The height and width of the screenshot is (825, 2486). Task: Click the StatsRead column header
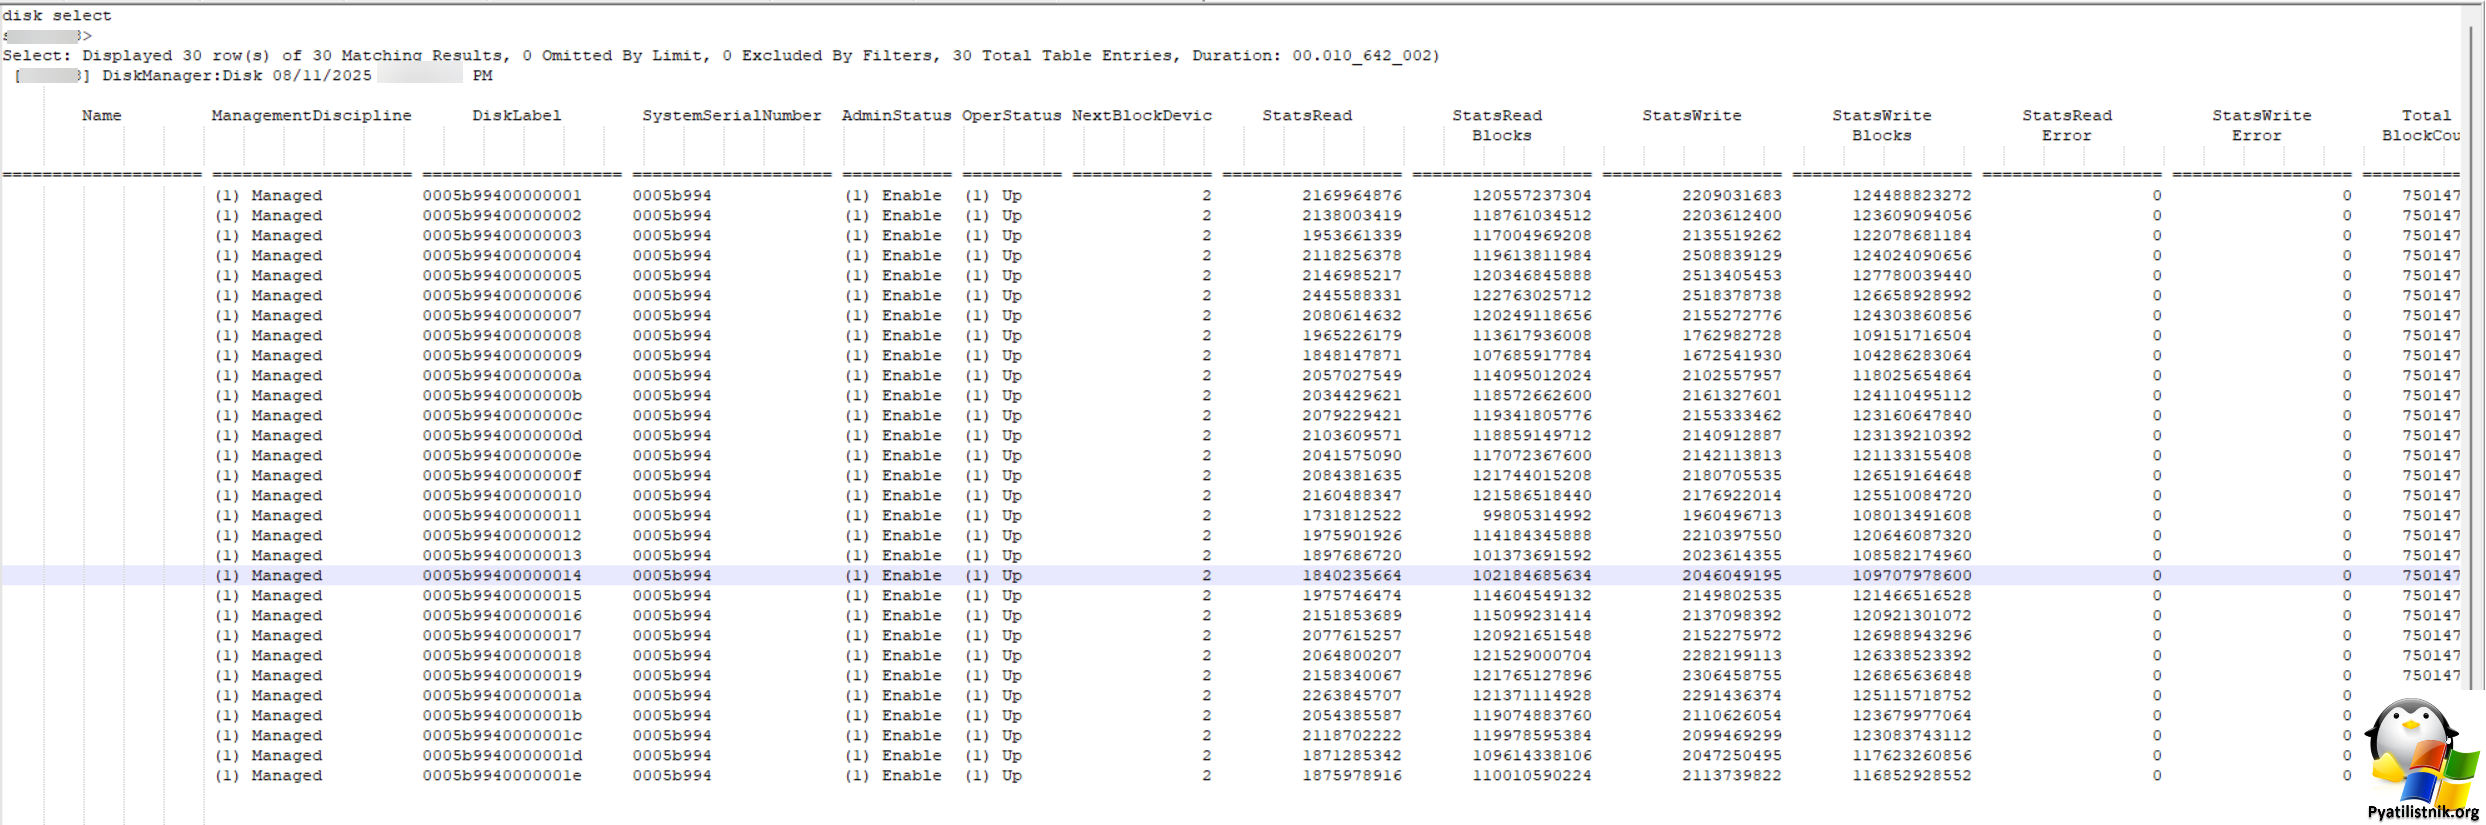pos(1307,116)
